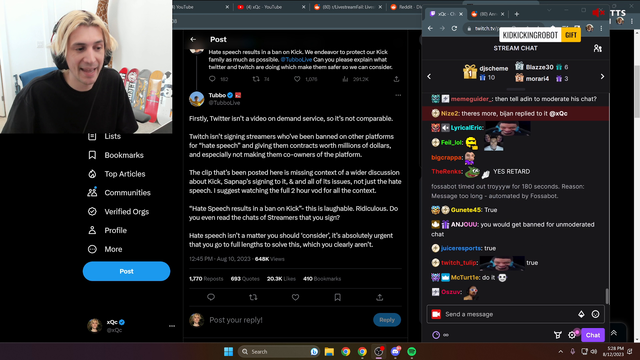Open Discord from the taskbar
This screenshot has width=640, height=360.
click(396, 351)
